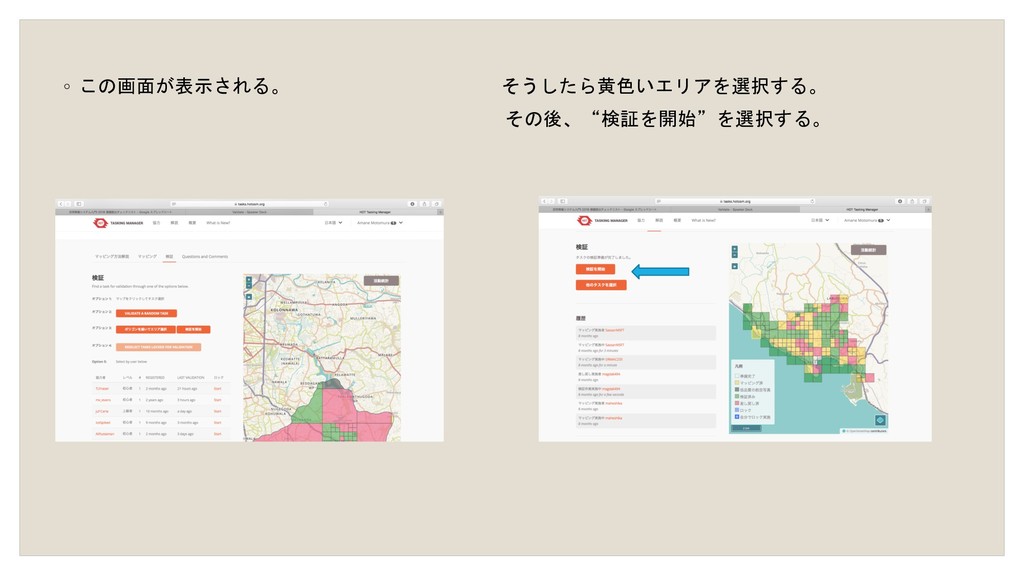Click the faded select-tasks-locked-for-validation button
The height and width of the screenshot is (576, 1024).
click(x=159, y=347)
